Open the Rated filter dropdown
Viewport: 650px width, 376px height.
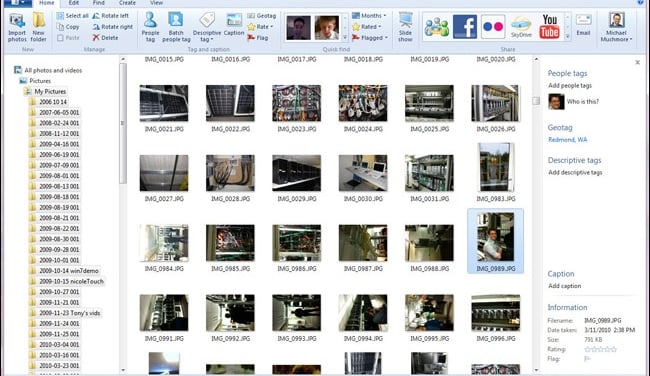click(x=367, y=27)
